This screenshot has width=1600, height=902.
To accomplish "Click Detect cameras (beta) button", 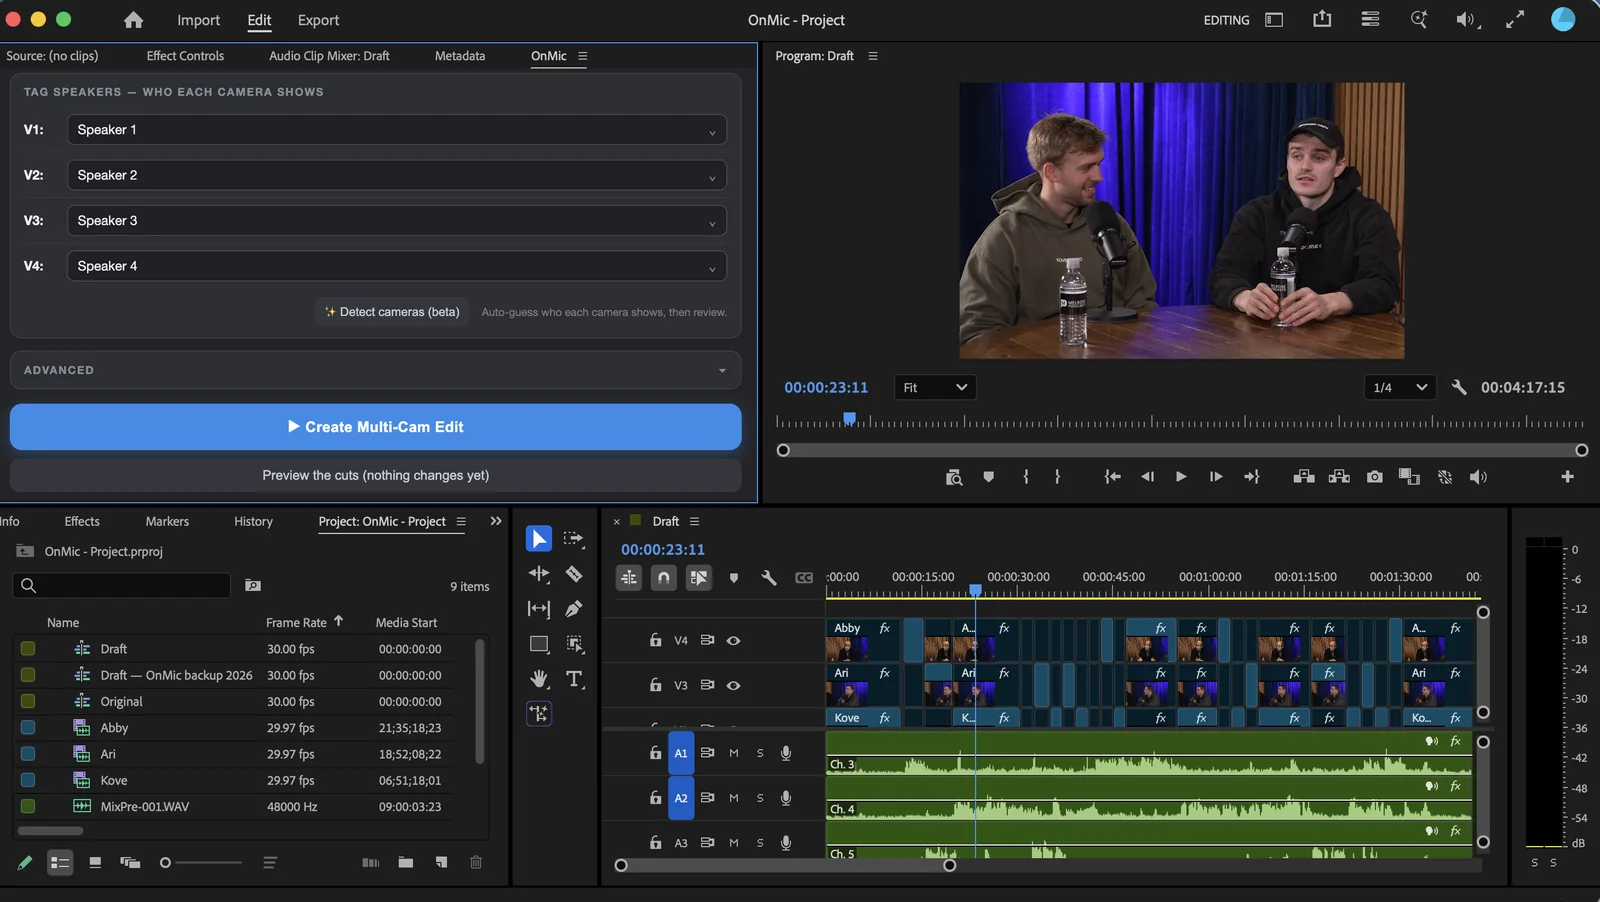I will pyautogui.click(x=392, y=312).
